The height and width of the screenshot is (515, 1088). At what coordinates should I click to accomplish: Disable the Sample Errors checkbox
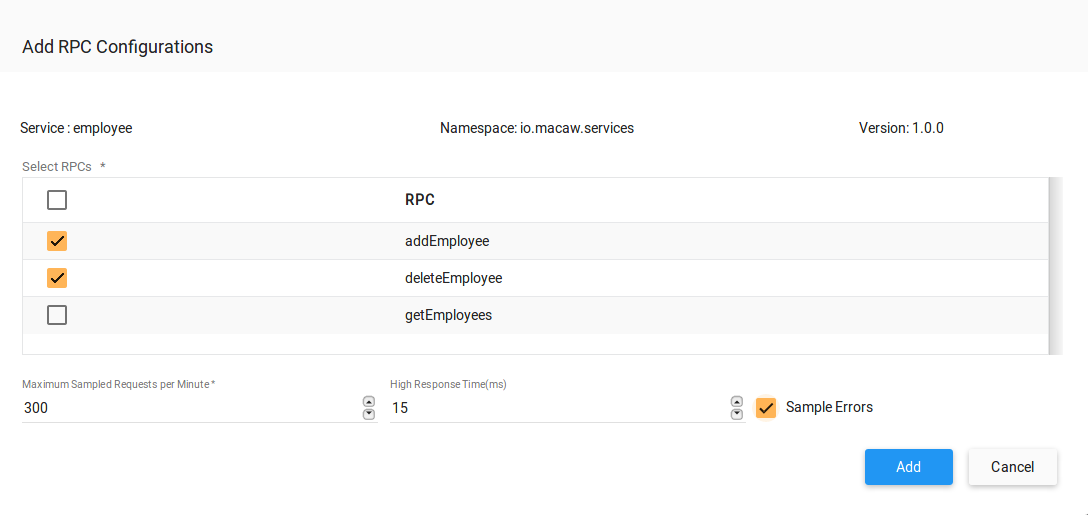click(x=766, y=407)
